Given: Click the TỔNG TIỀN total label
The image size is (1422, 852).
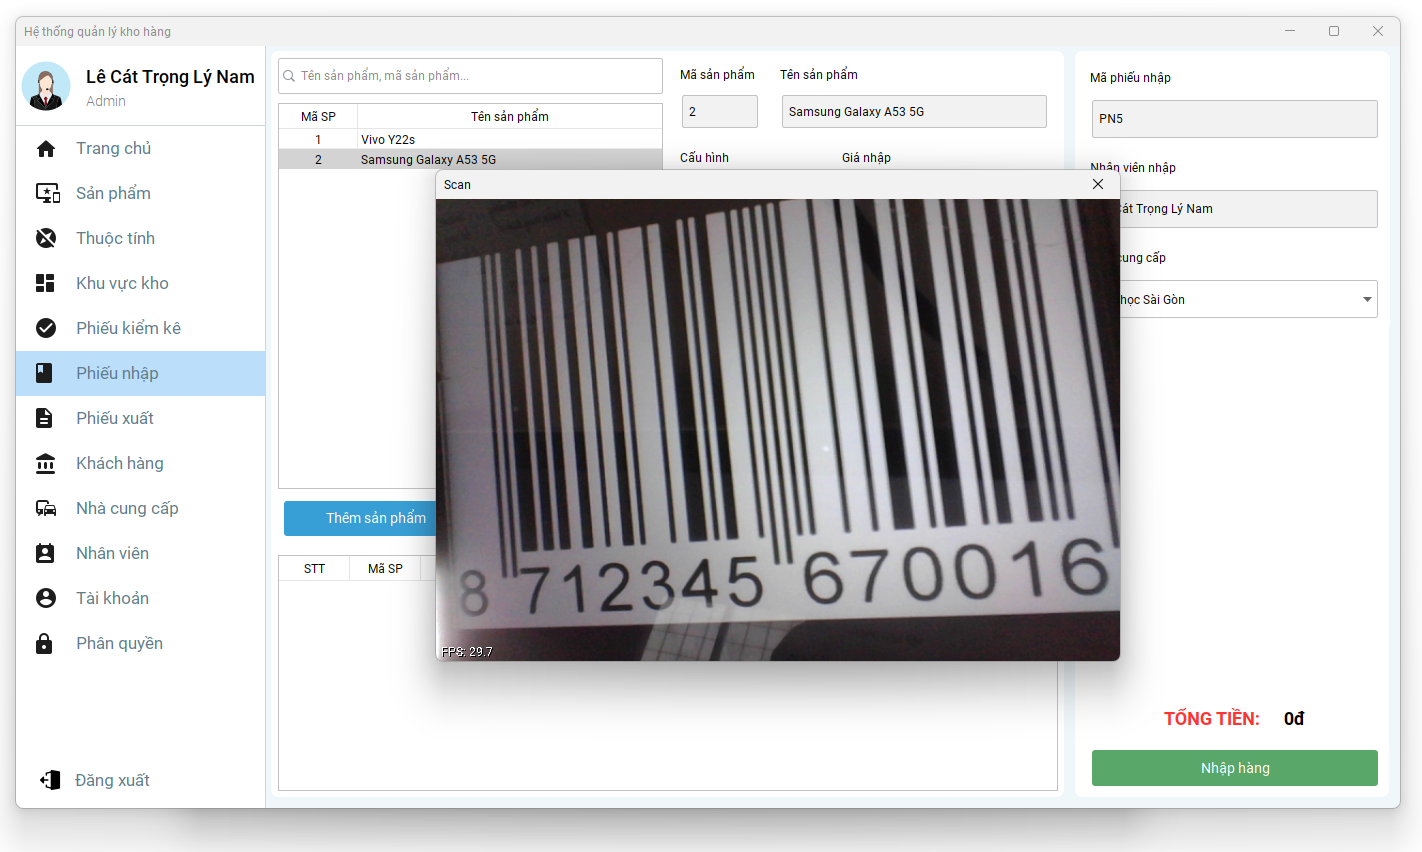Looking at the screenshot, I should (1211, 718).
